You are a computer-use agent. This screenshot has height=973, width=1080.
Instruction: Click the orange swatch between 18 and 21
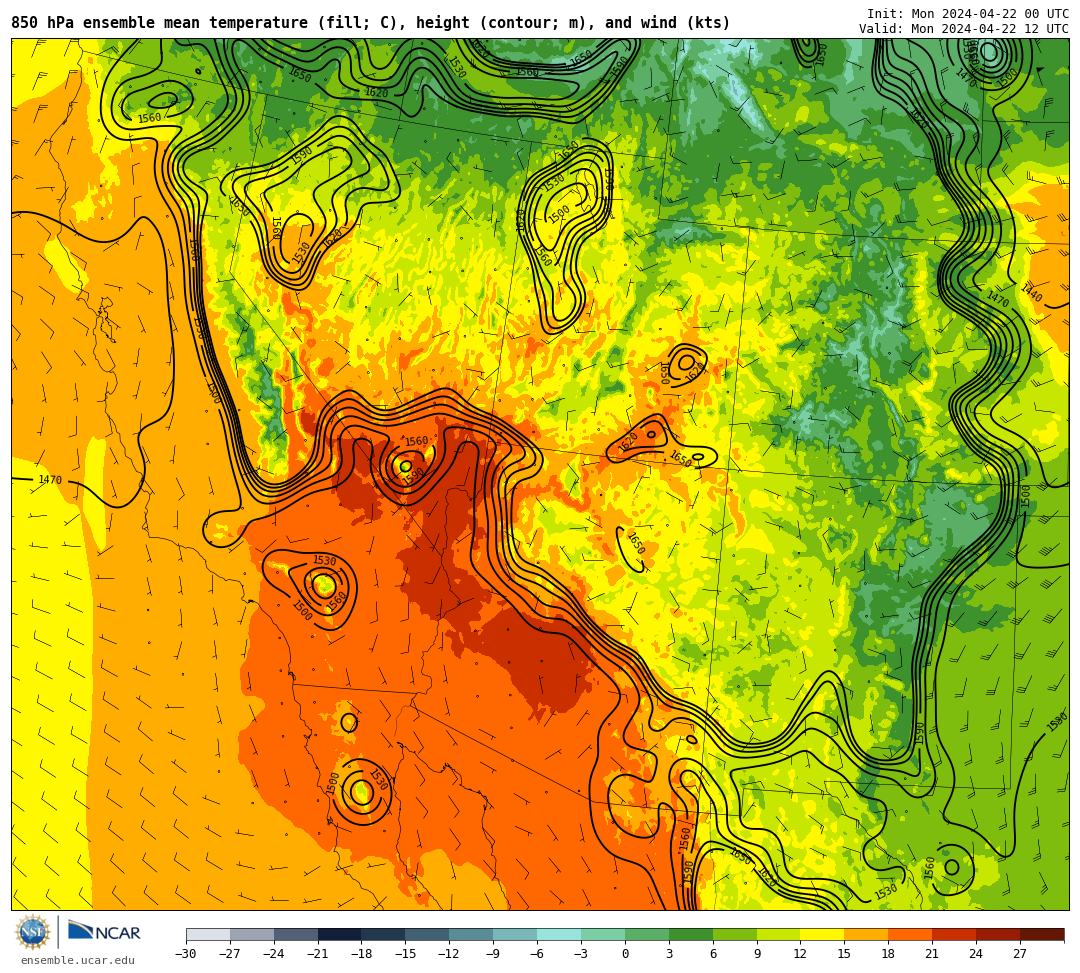pyautogui.click(x=911, y=934)
